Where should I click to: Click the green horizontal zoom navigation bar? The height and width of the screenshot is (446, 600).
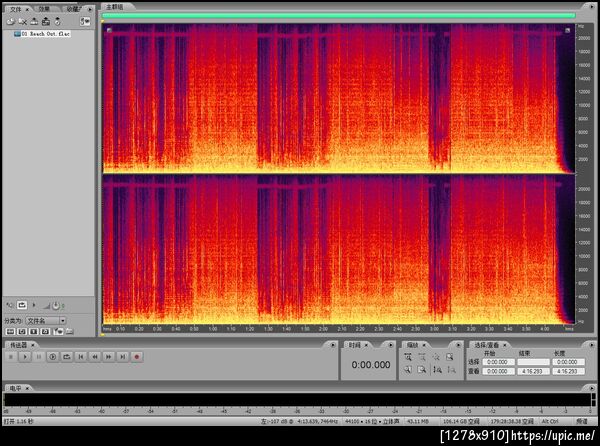tap(339, 16)
